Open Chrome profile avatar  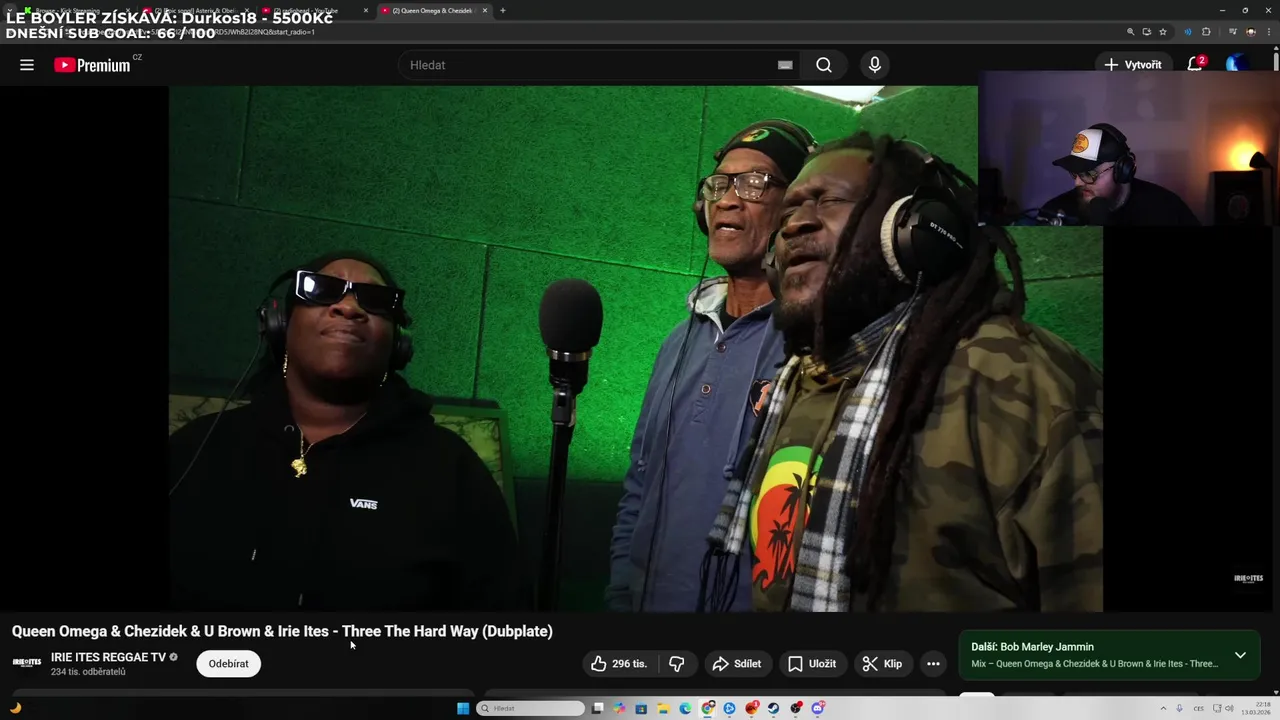[x=1251, y=32]
